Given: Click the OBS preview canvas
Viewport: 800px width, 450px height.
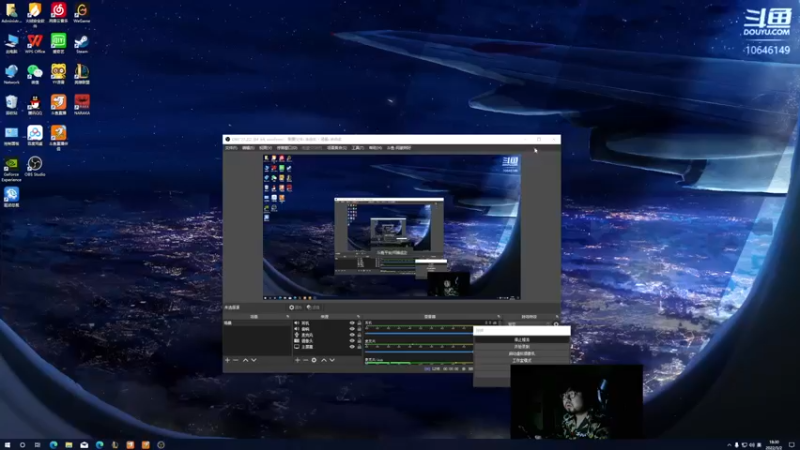Looking at the screenshot, I should tap(392, 227).
